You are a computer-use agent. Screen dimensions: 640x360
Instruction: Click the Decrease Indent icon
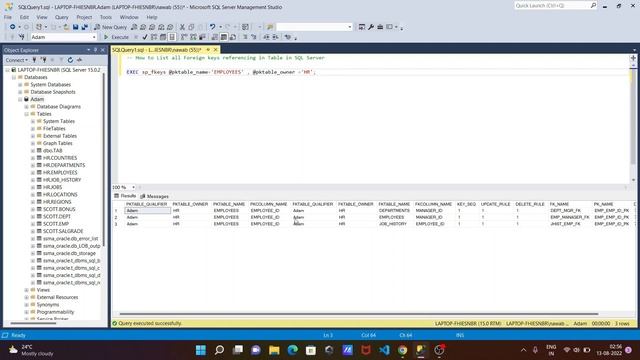pos(267,37)
